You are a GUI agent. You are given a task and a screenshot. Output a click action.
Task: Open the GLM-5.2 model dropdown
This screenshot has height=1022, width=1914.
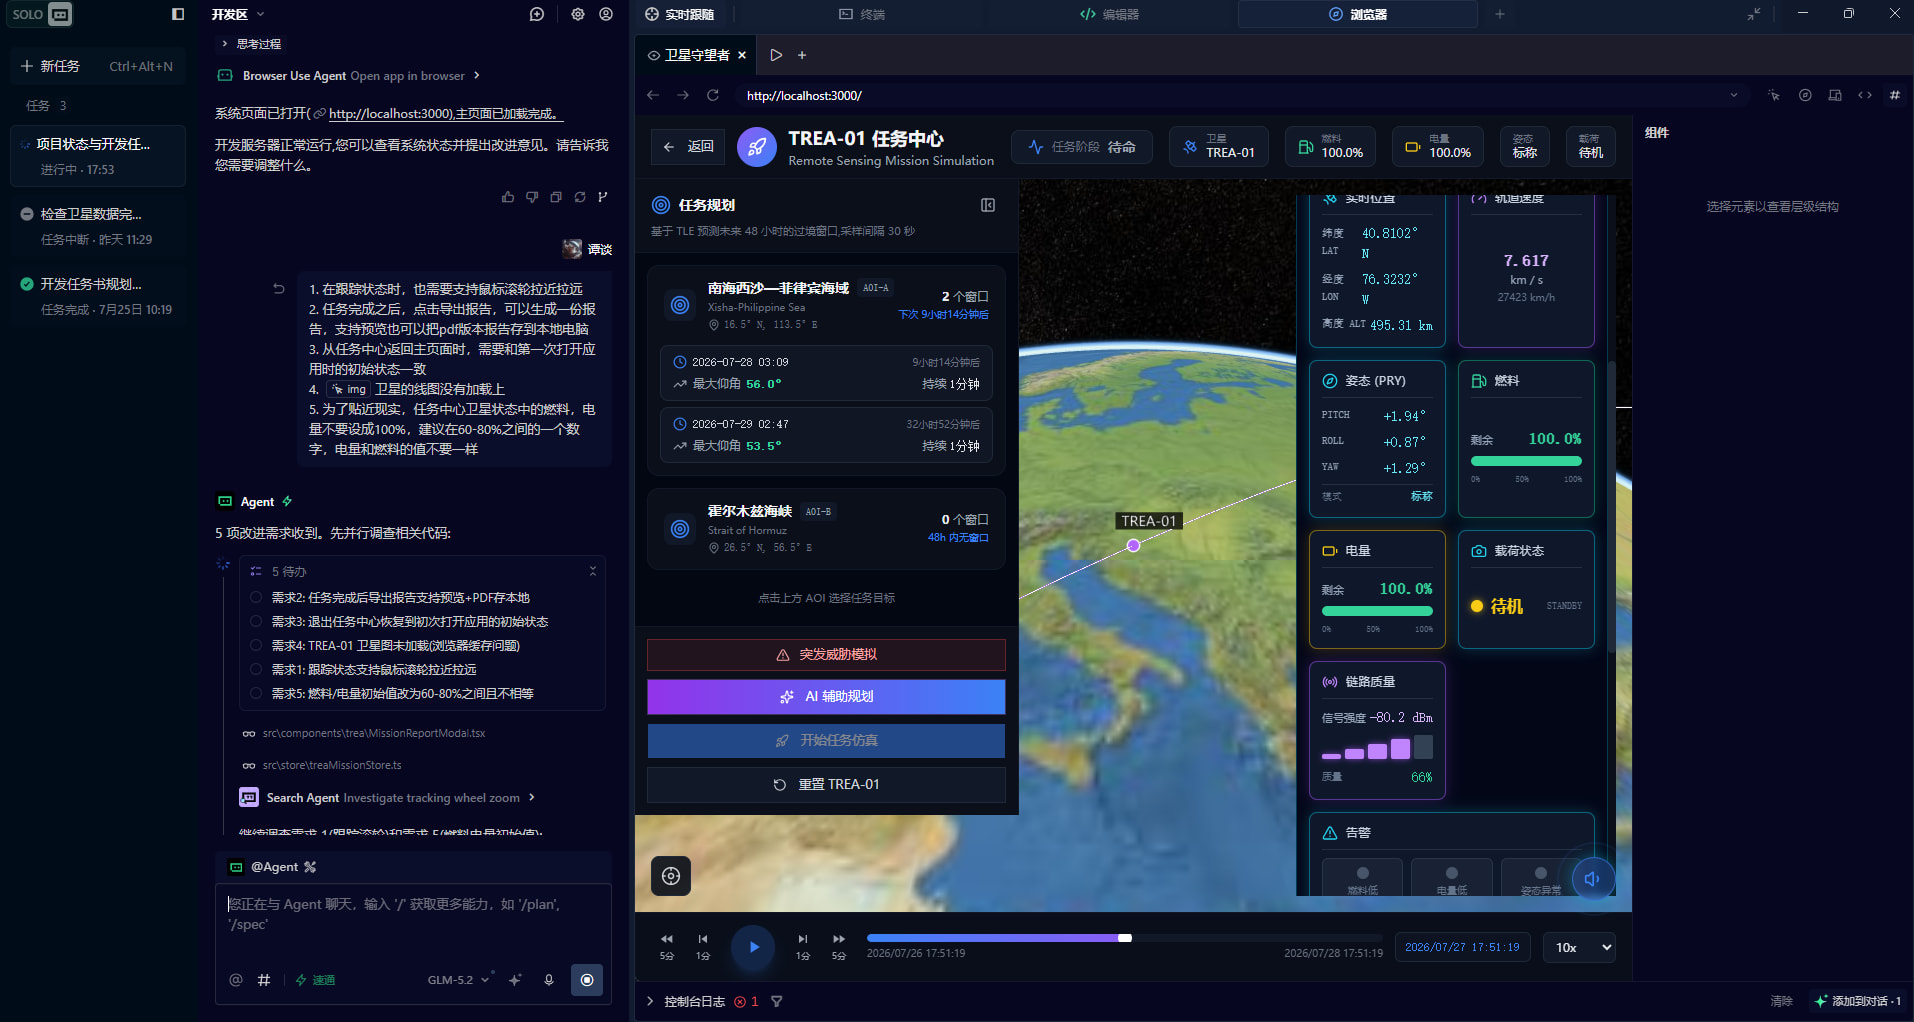coord(458,980)
